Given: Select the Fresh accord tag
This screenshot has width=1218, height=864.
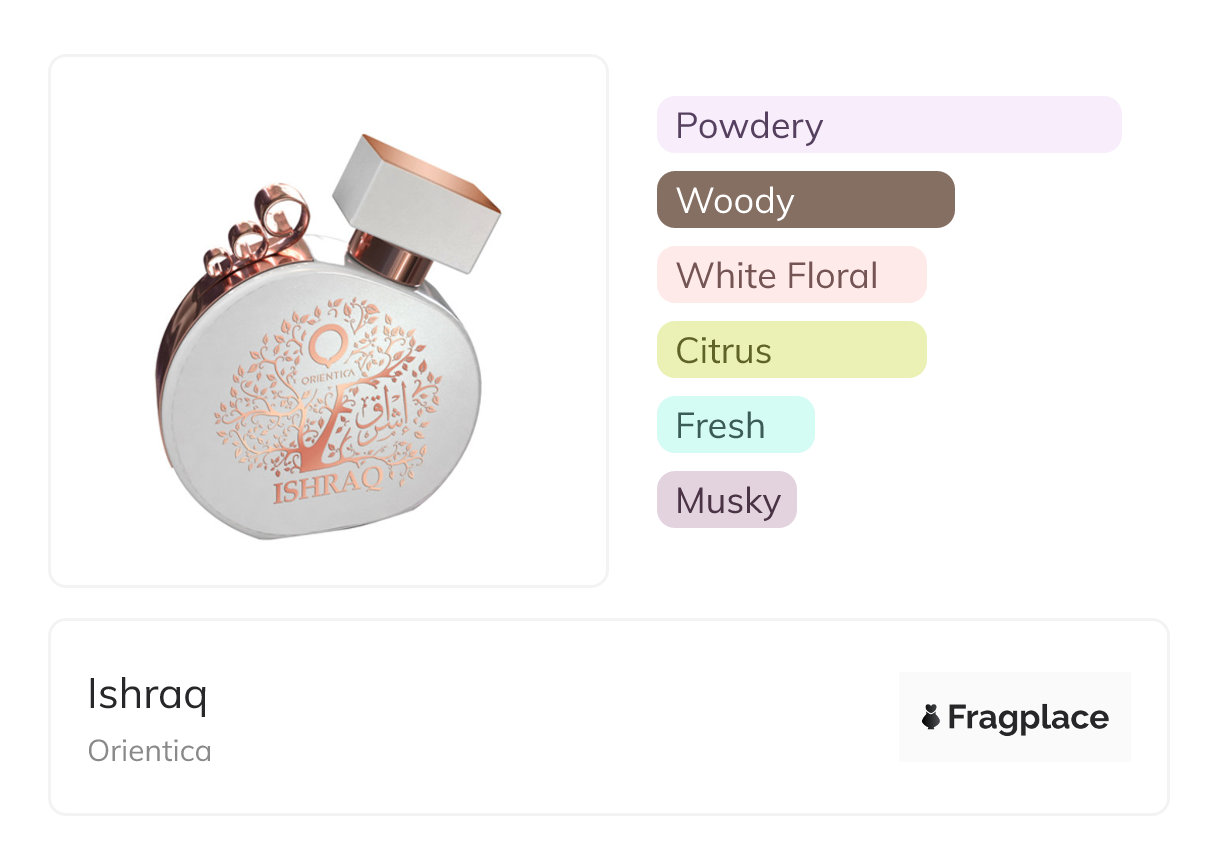Looking at the screenshot, I should tap(735, 425).
